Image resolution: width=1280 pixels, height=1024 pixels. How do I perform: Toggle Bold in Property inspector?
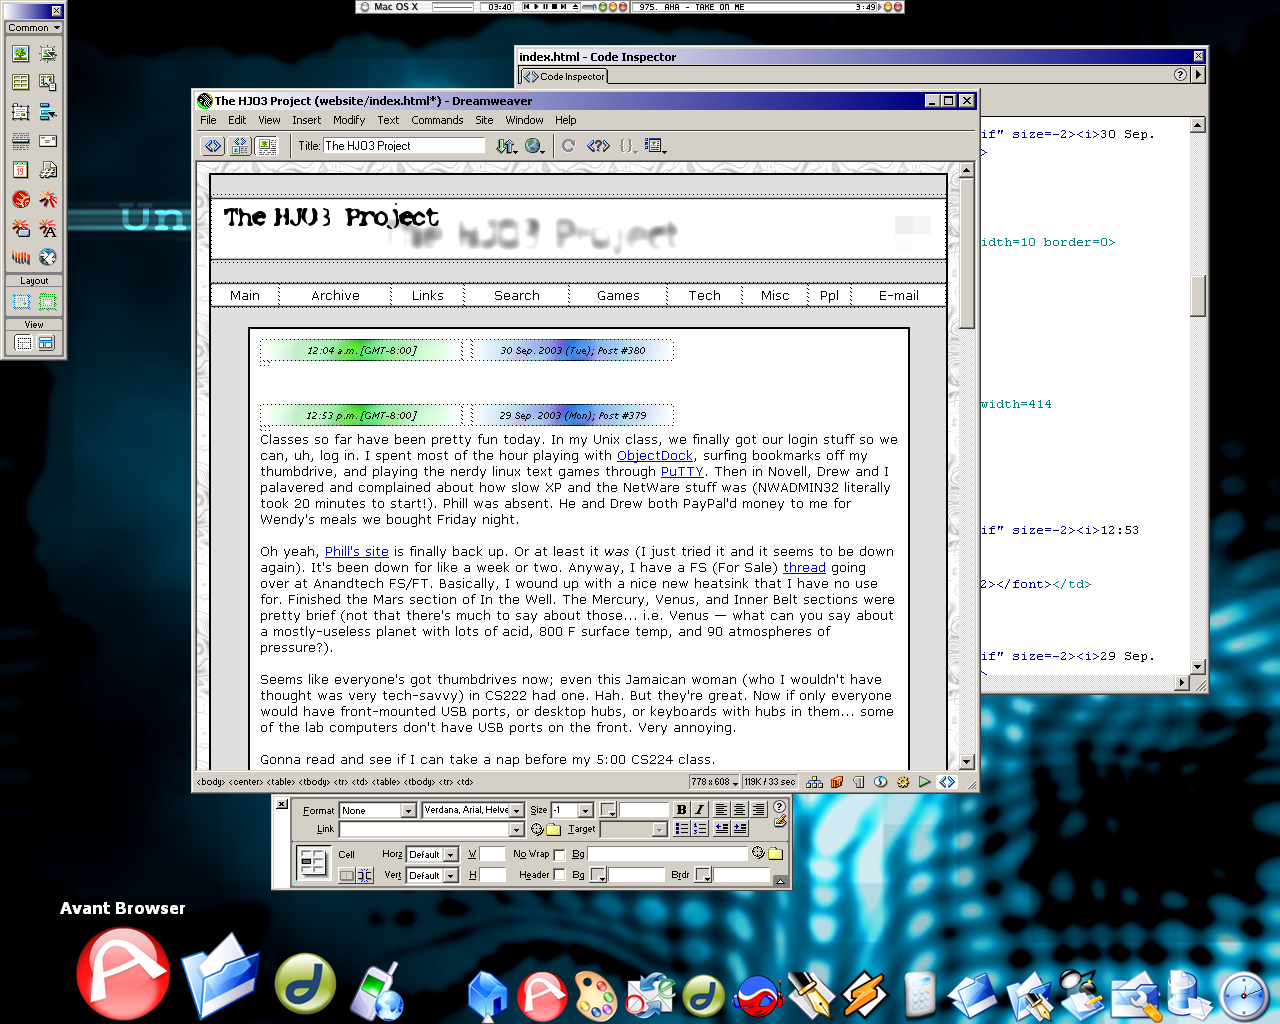click(x=681, y=810)
